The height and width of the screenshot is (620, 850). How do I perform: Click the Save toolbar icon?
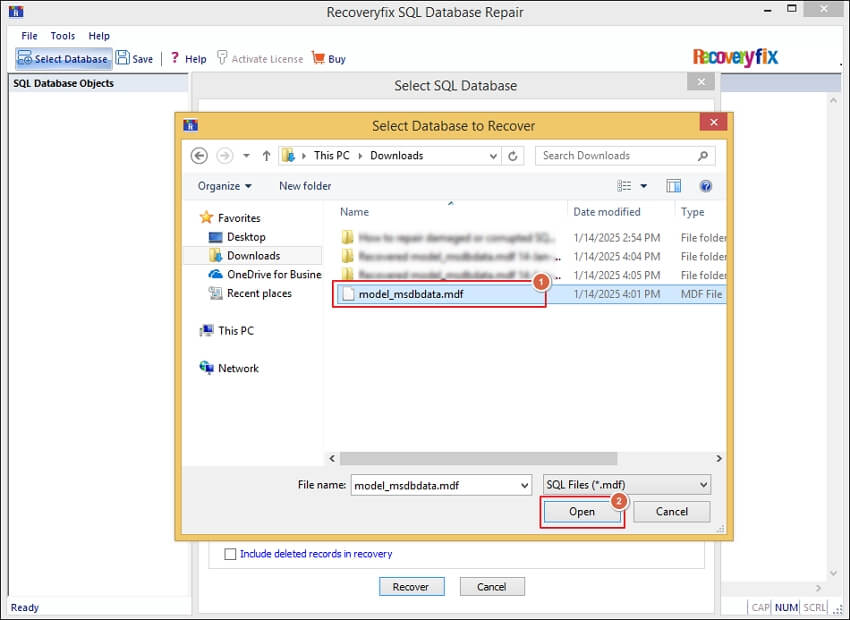pyautogui.click(x=123, y=58)
